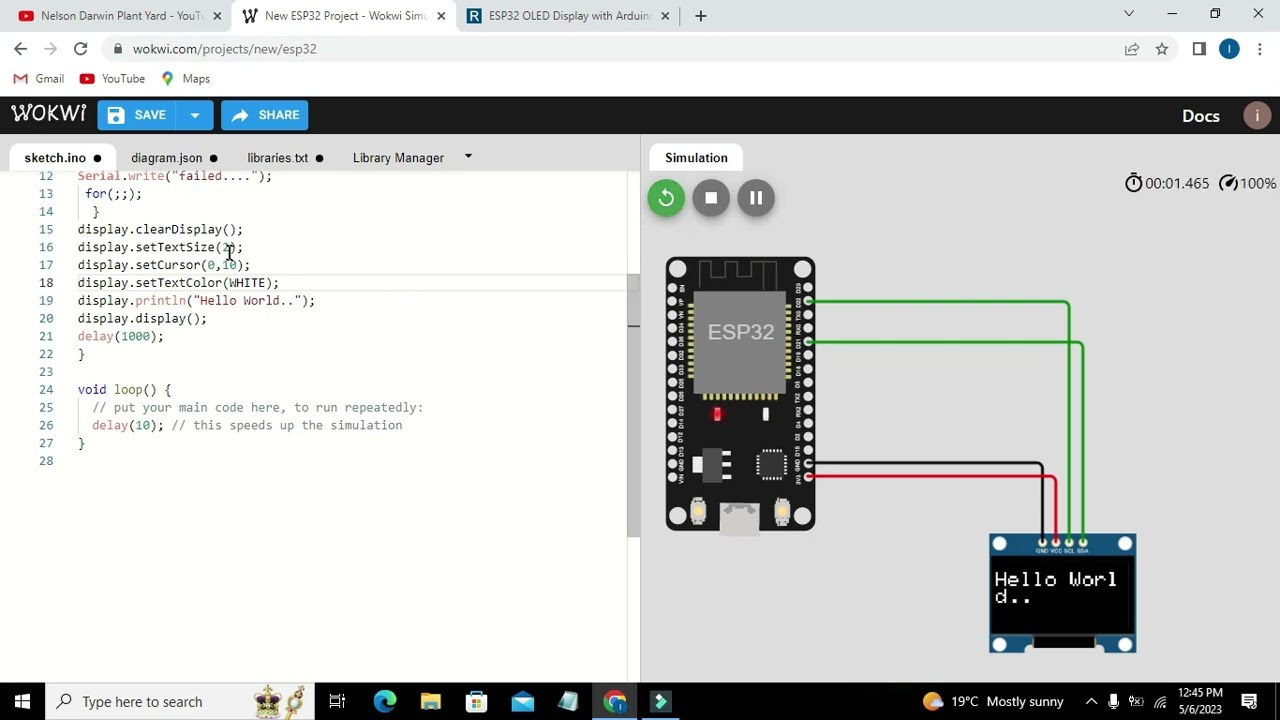Show hidden system tray icons
Screen dimensions: 1280x720
coord(1091,701)
